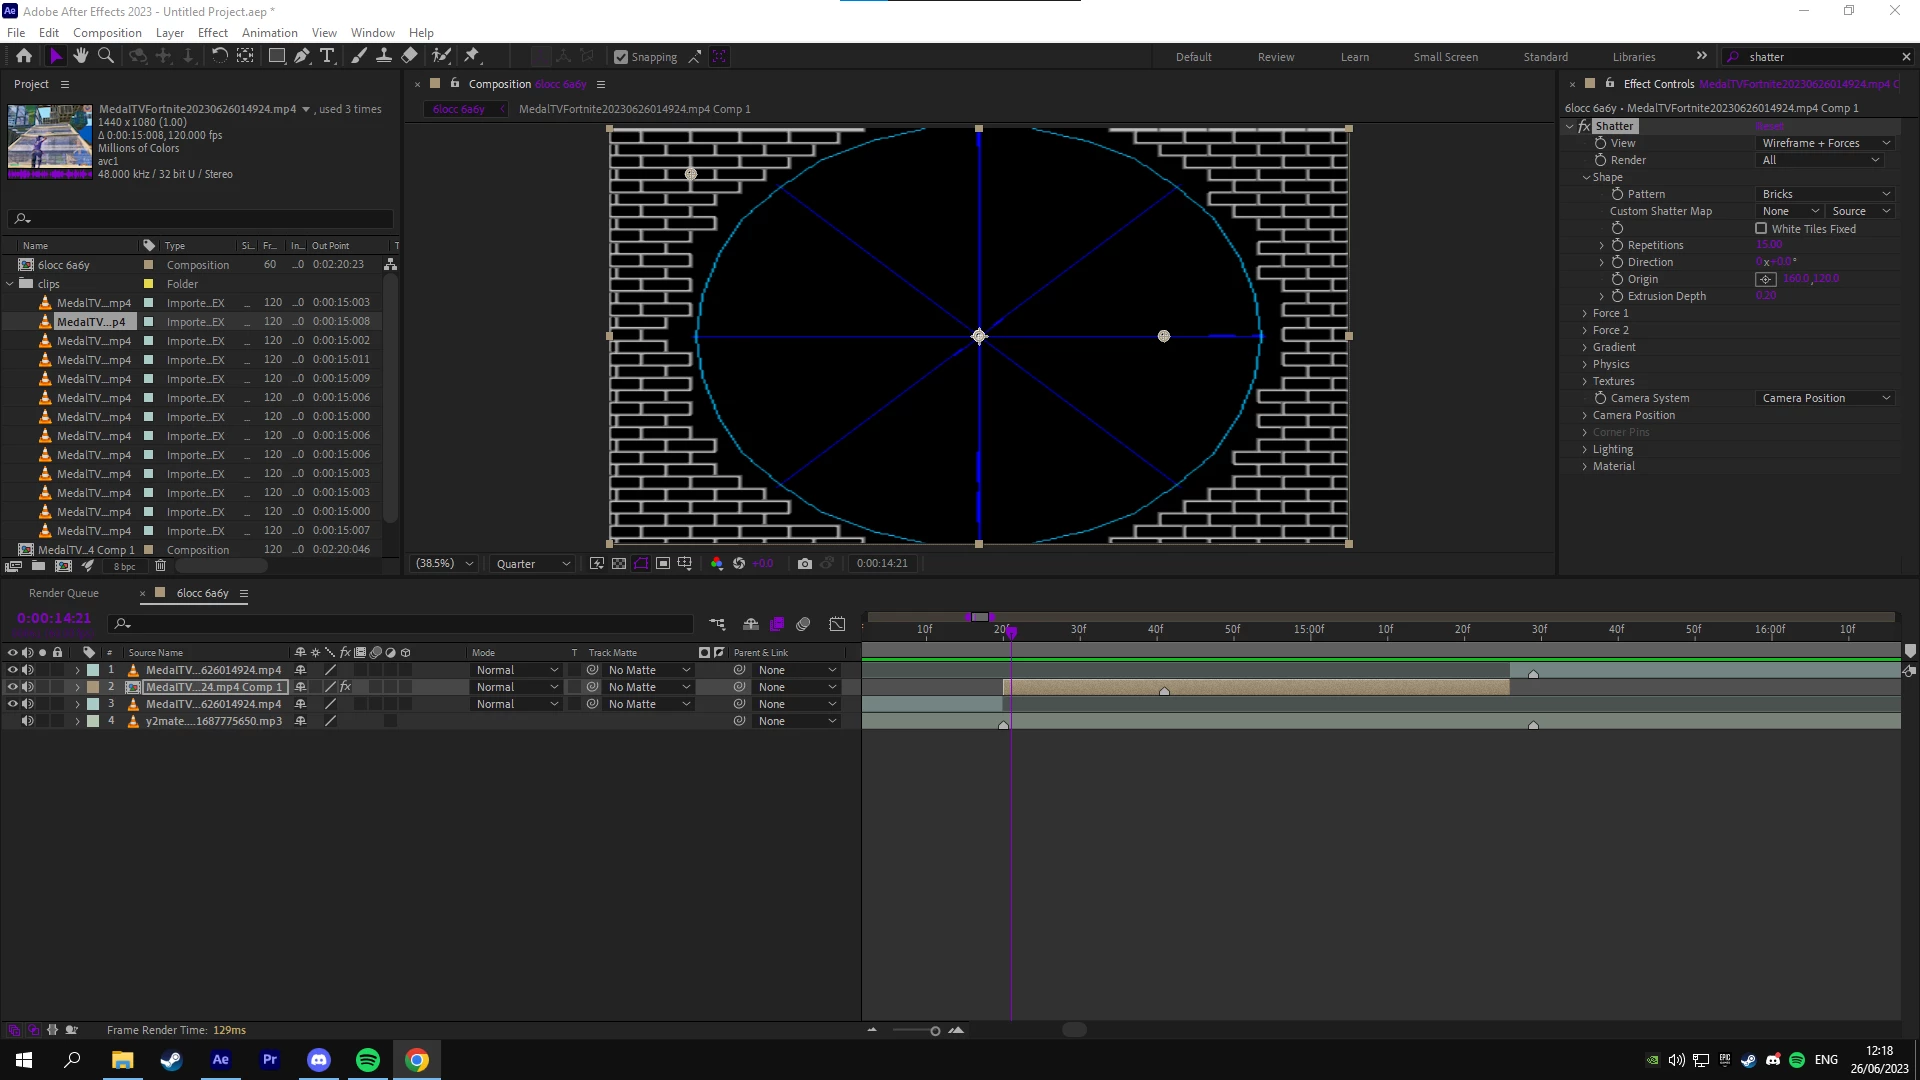This screenshot has height=1080, width=1920.
Task: Click the timeline zoom slider
Action: (934, 1031)
